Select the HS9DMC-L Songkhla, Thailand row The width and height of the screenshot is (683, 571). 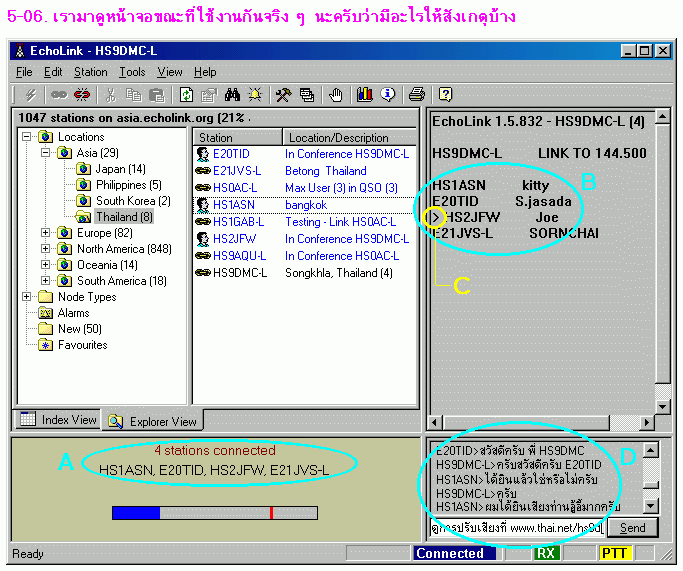pyautogui.click(x=304, y=273)
